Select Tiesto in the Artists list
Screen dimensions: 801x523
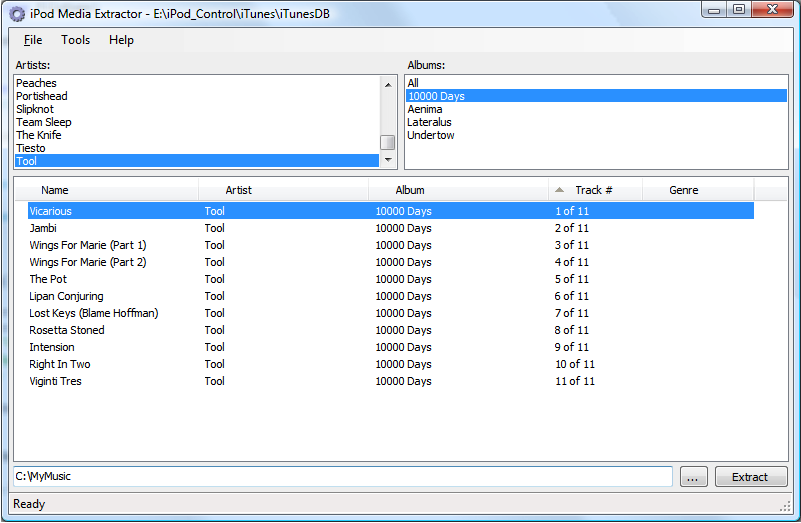coord(197,148)
